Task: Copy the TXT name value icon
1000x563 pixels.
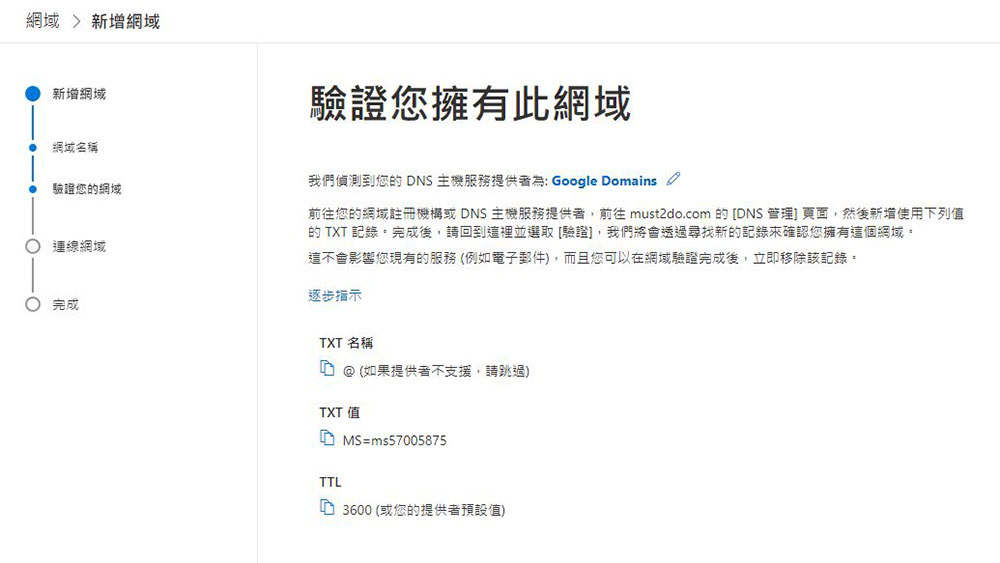Action: [x=327, y=369]
